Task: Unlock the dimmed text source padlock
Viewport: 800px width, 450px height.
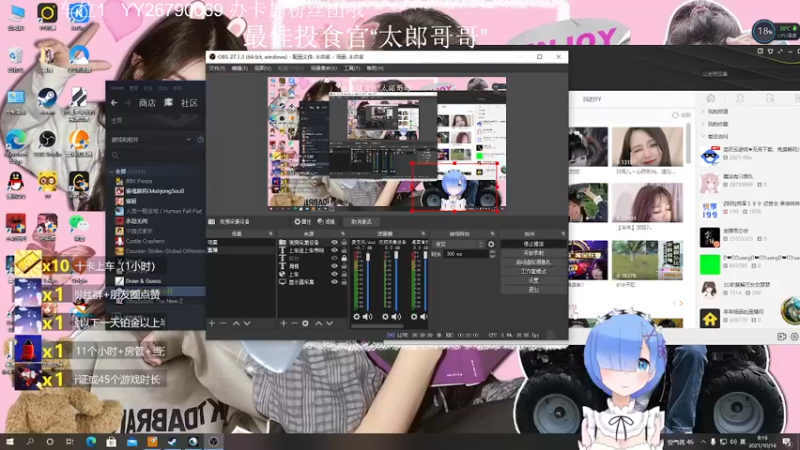Action: coord(344,258)
